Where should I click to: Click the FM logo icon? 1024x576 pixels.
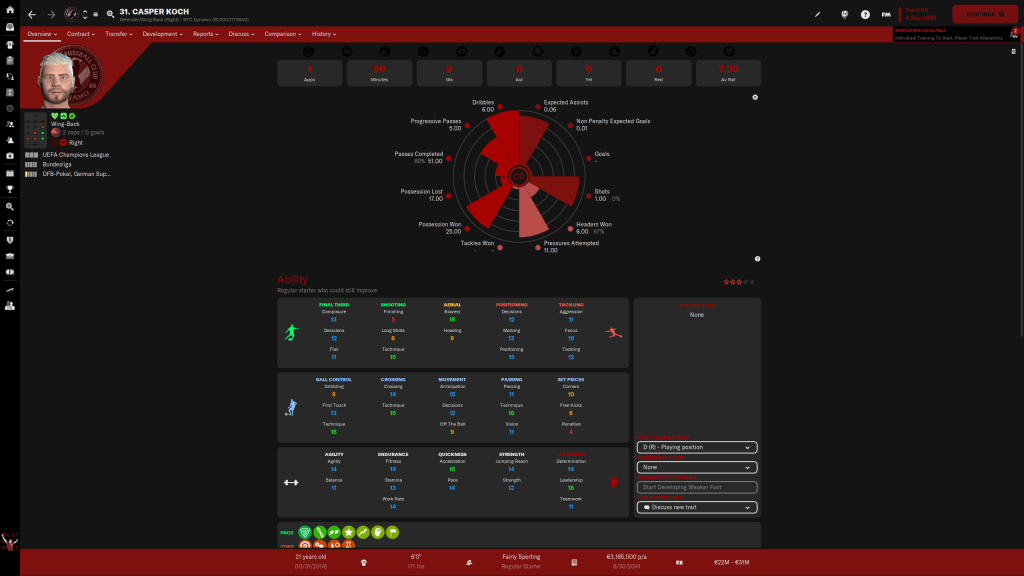click(886, 14)
